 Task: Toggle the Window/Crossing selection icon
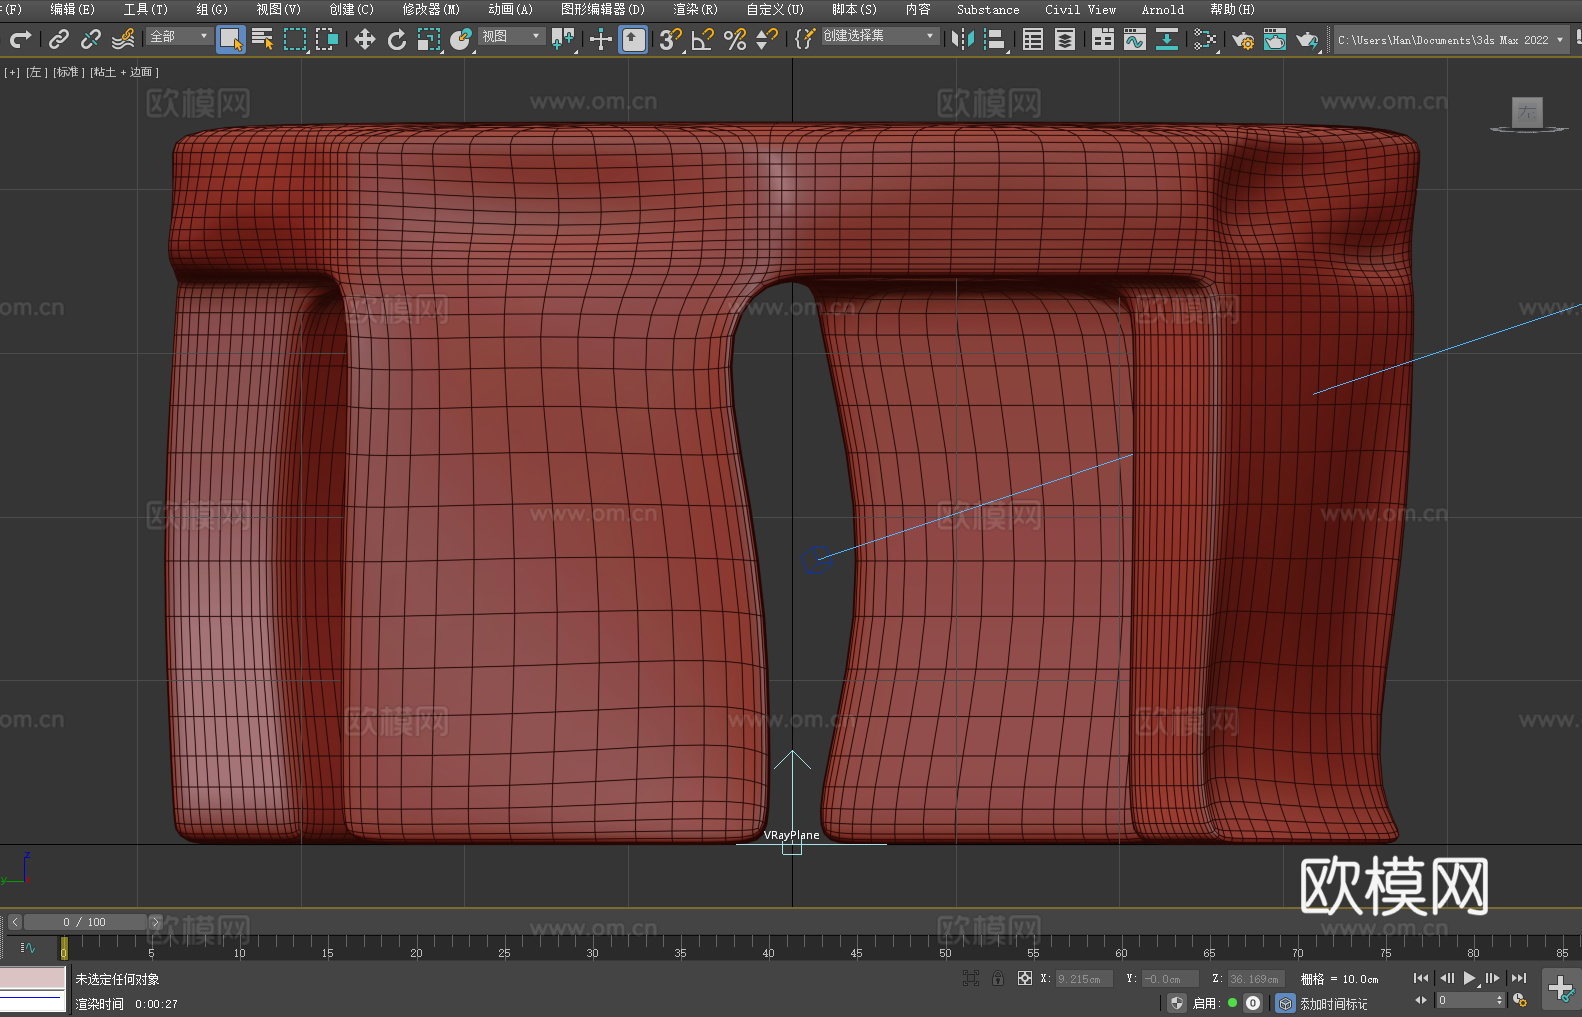coord(327,39)
